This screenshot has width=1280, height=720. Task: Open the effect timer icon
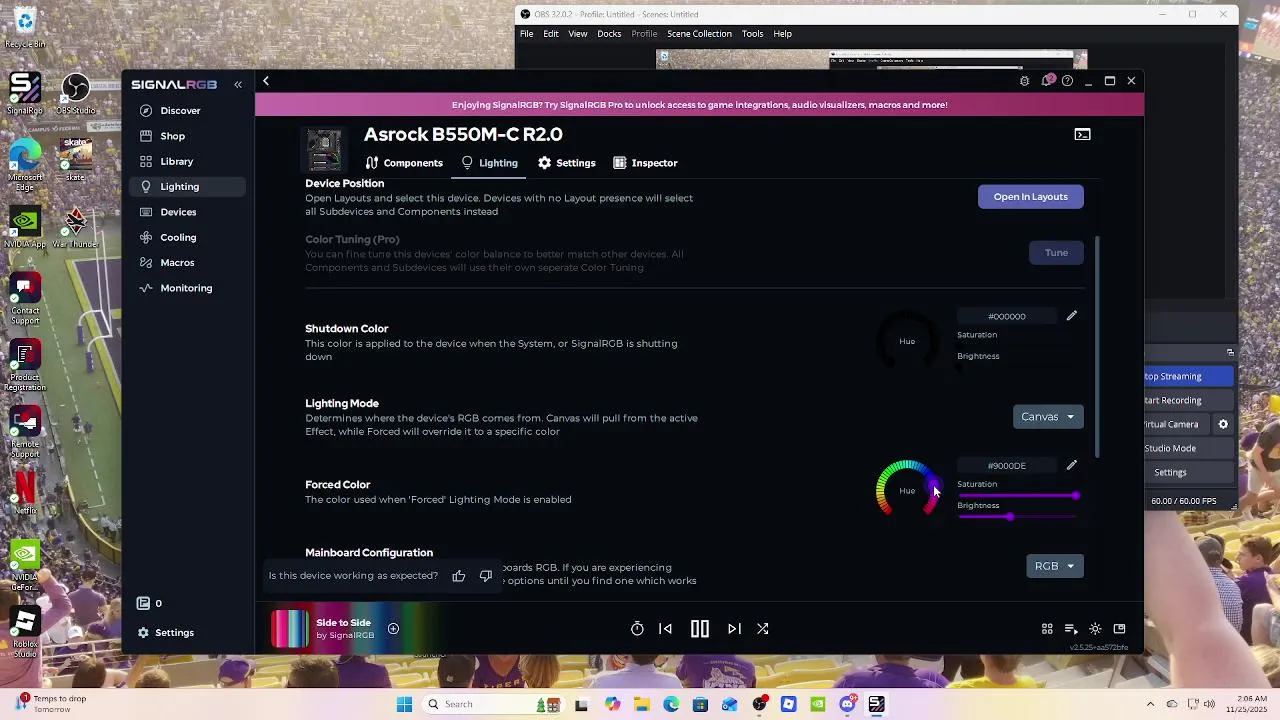637,629
